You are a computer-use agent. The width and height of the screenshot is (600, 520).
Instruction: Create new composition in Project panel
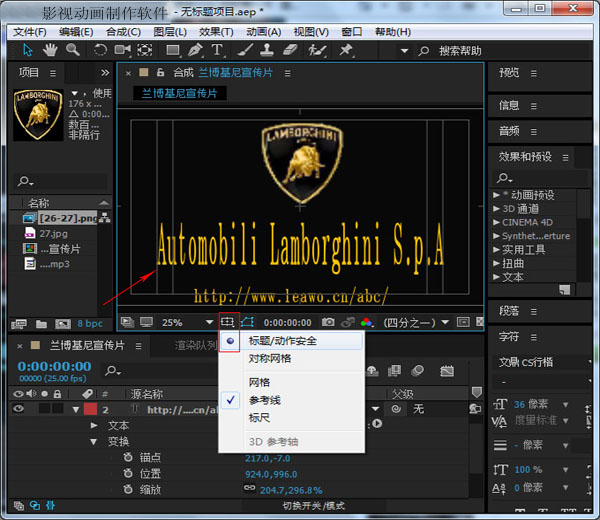(63, 324)
